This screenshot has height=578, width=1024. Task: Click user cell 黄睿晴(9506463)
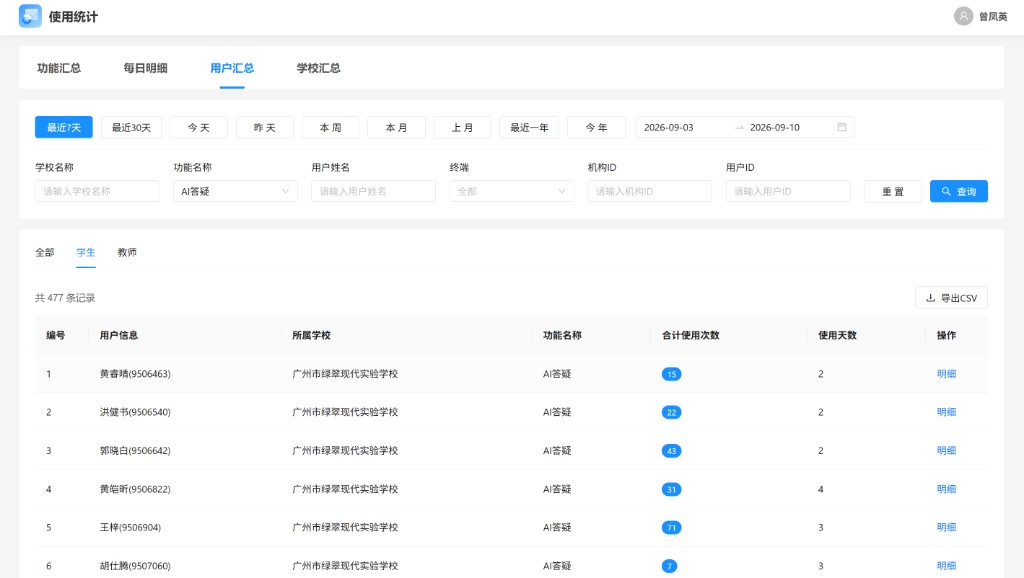[135, 374]
